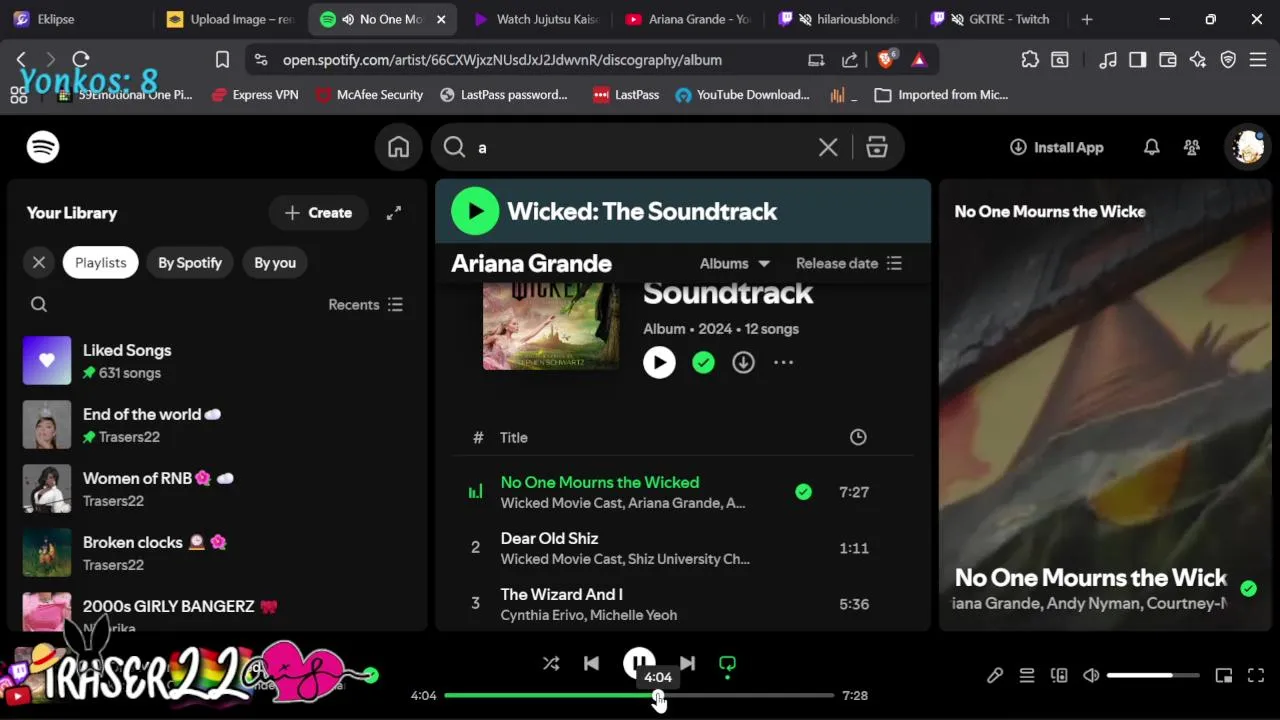1280x720 pixels.
Task: Select track Dear Old Shiz
Action: (549, 538)
